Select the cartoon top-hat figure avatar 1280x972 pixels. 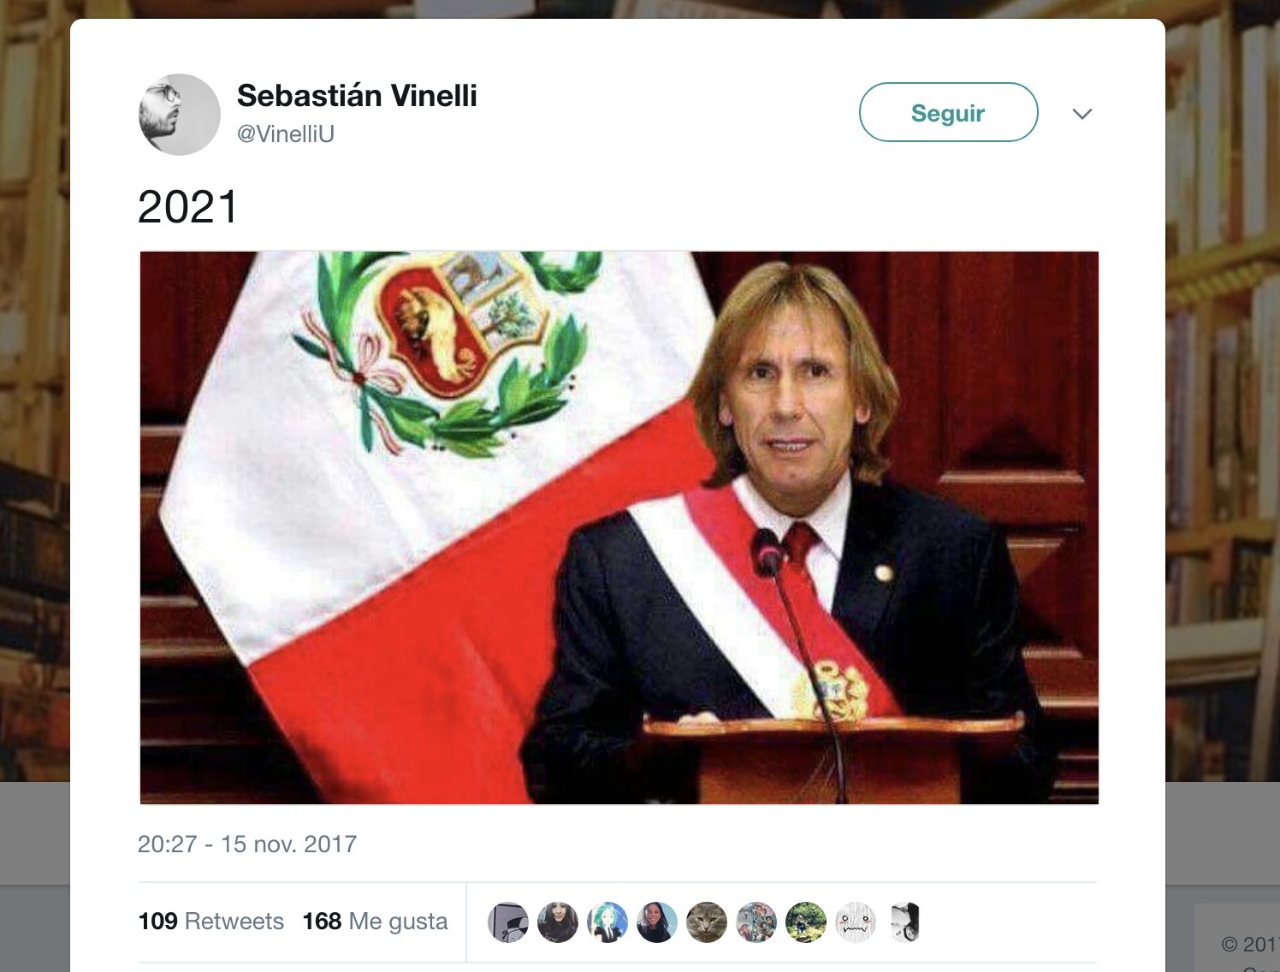click(508, 922)
